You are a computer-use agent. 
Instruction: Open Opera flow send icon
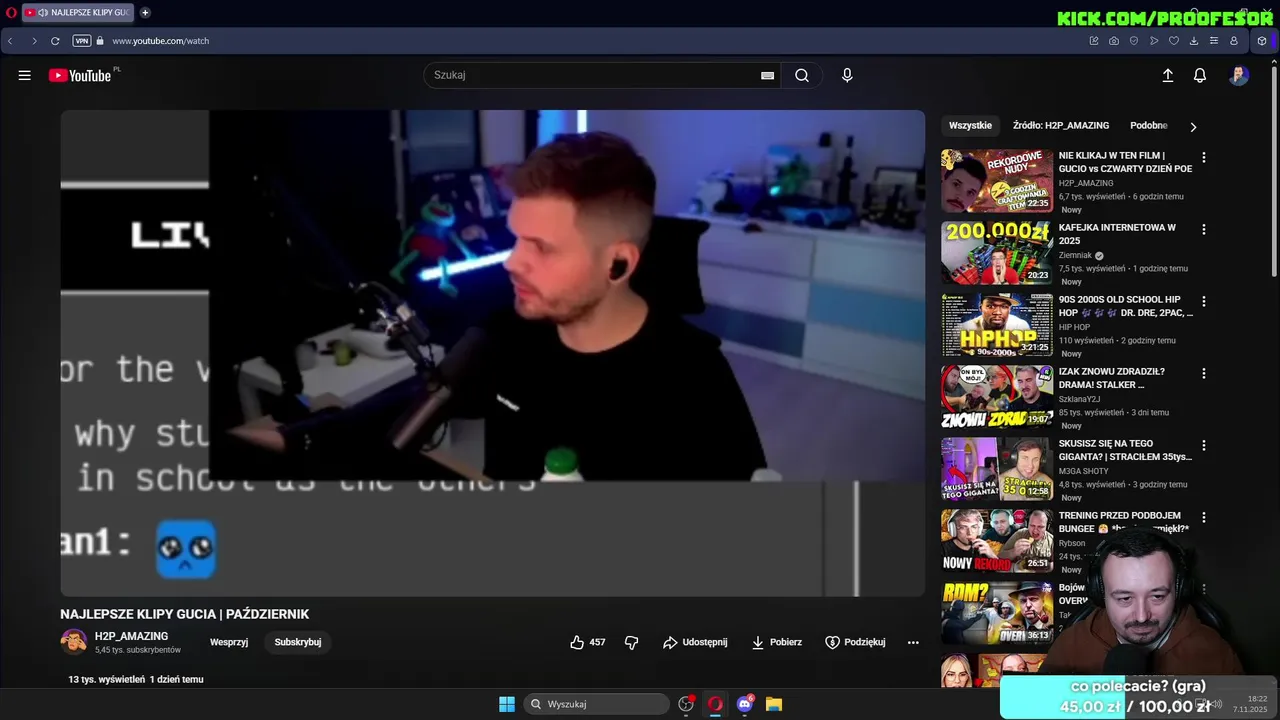pyautogui.click(x=1154, y=41)
